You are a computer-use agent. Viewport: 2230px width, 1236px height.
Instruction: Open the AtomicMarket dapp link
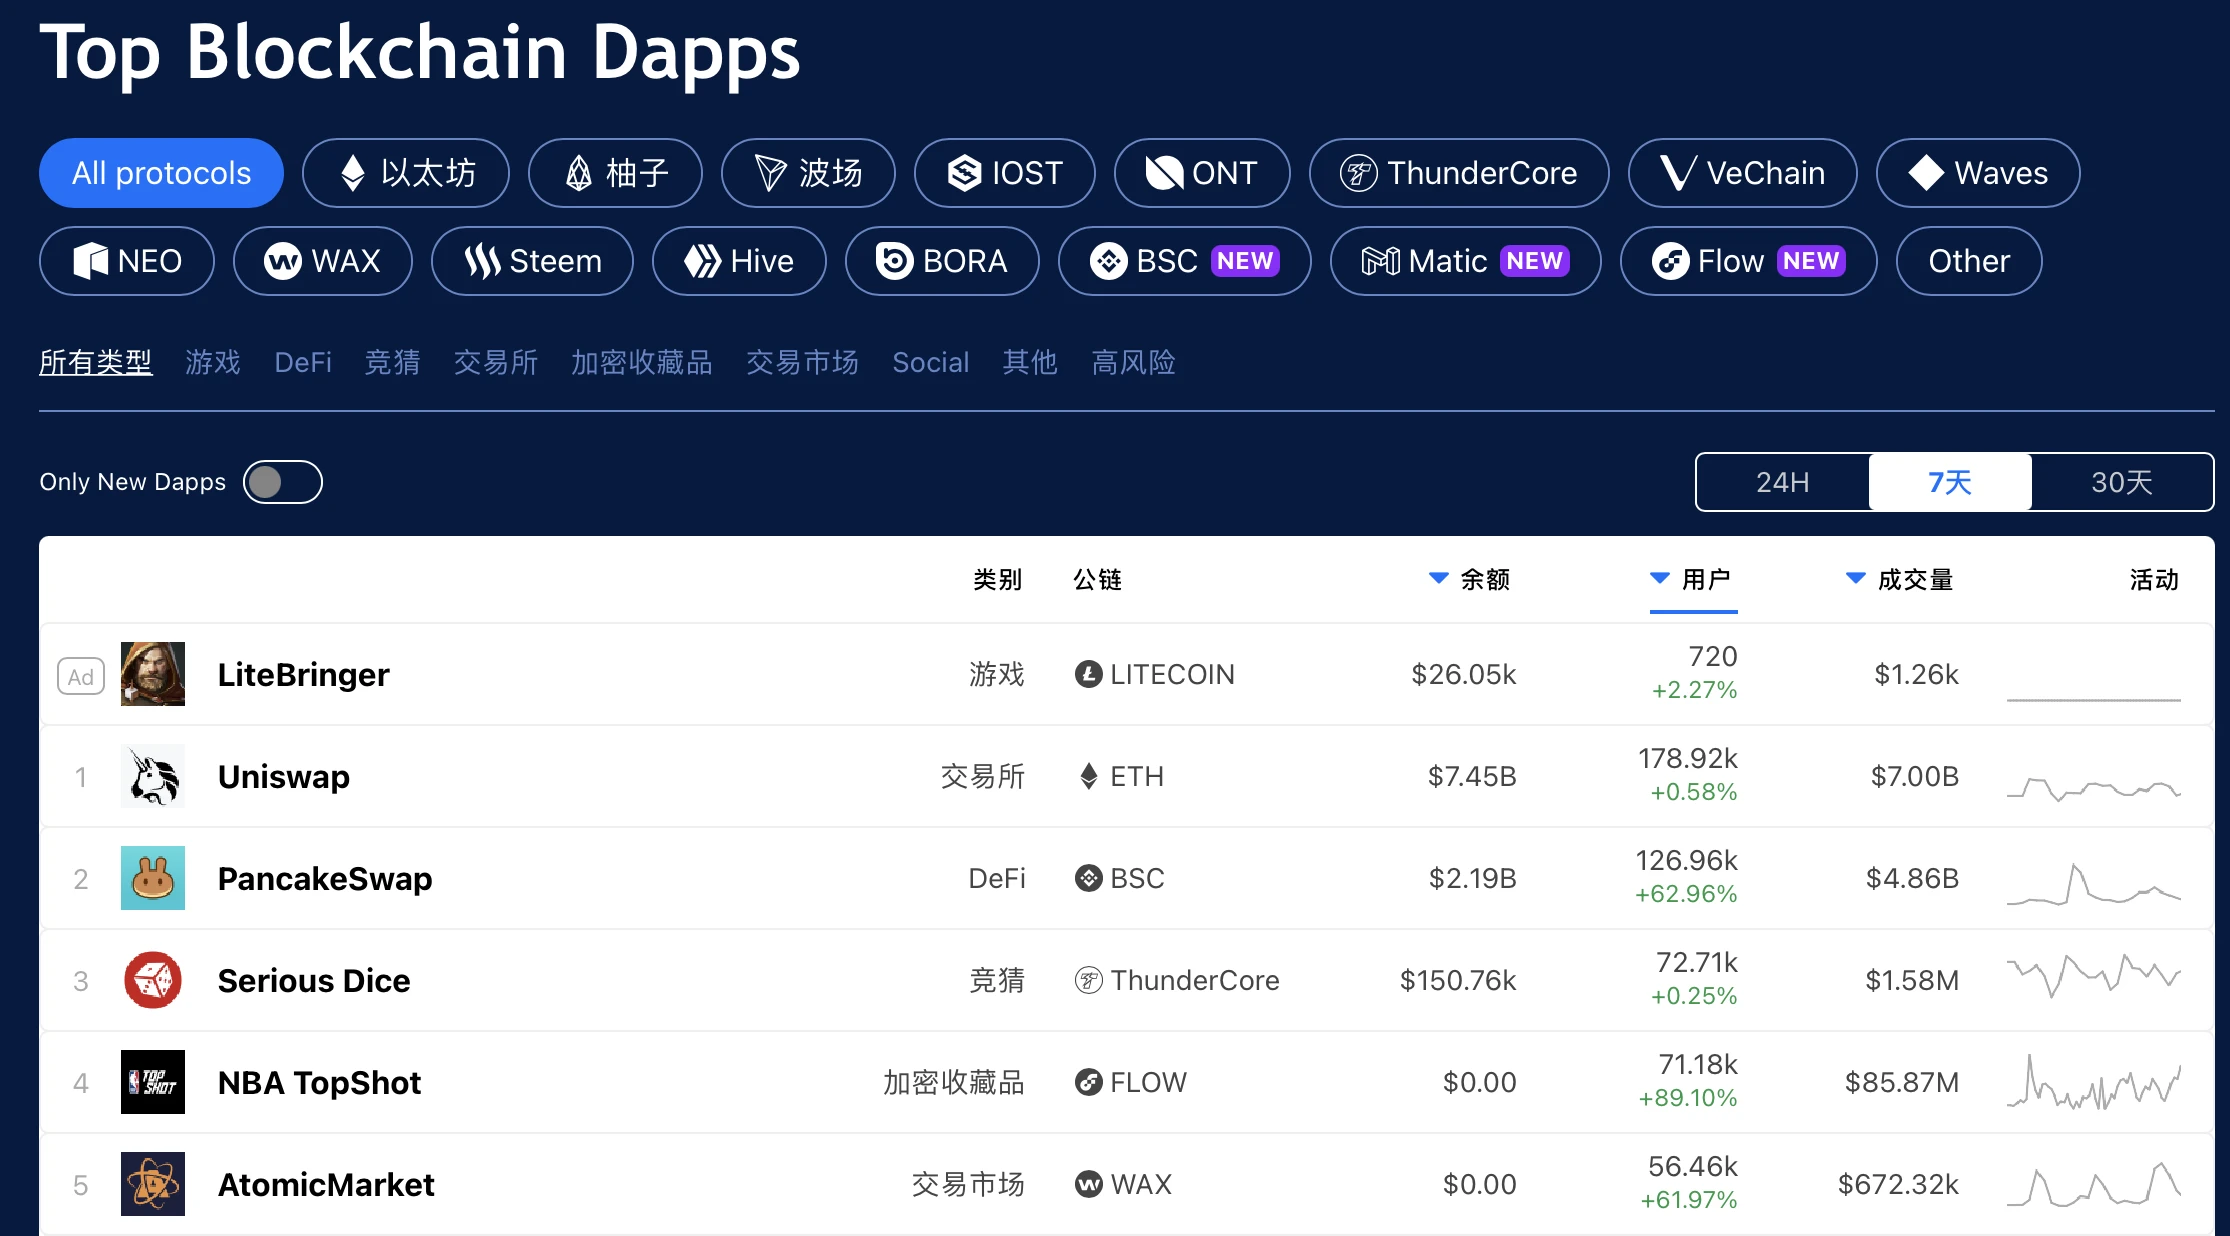(x=326, y=1185)
